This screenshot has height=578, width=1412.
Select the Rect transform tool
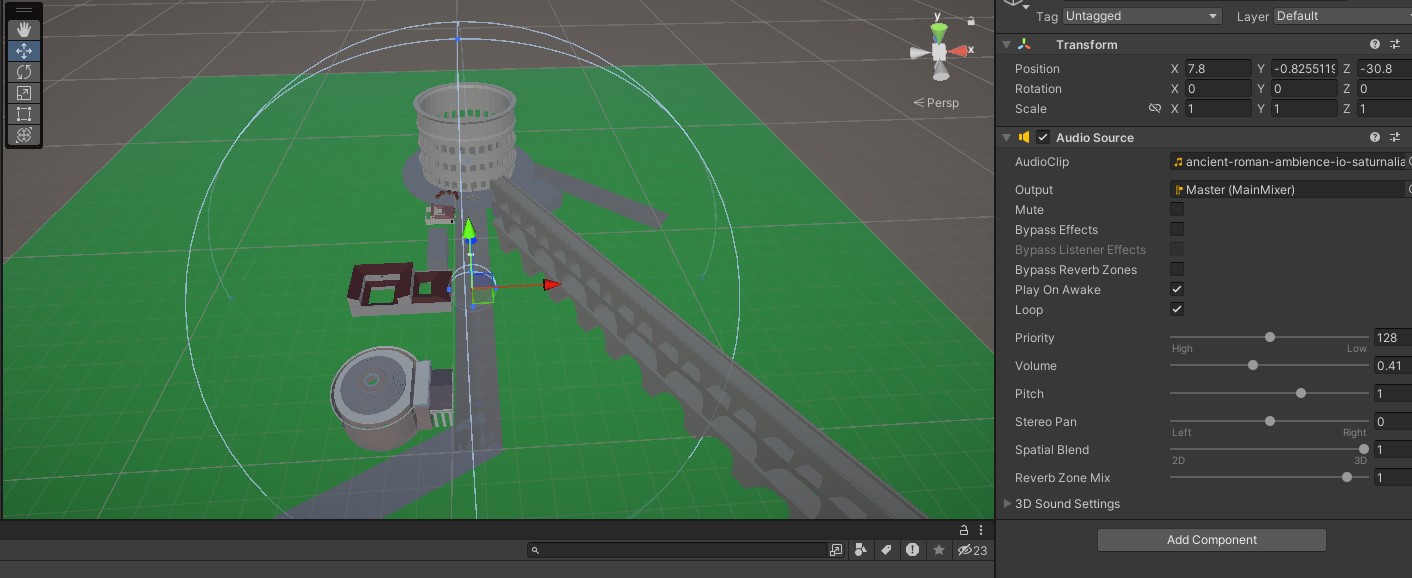click(24, 114)
